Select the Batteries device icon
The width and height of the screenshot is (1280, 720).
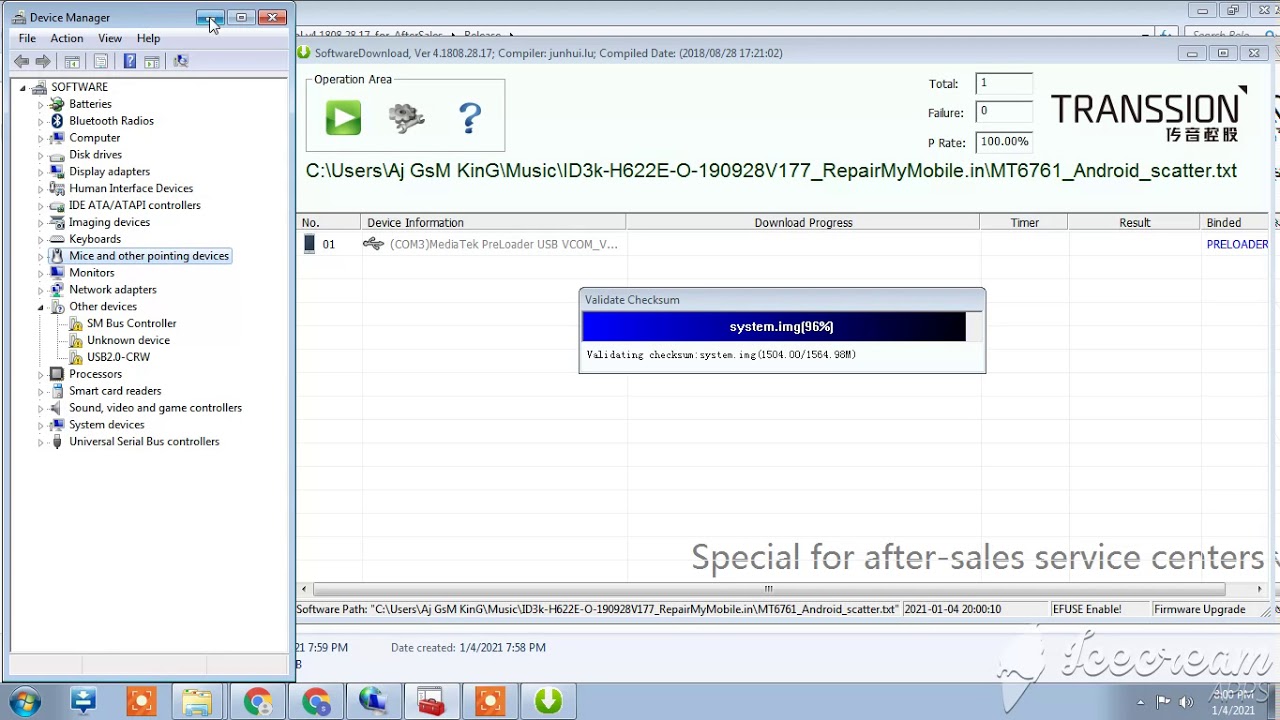(57, 104)
